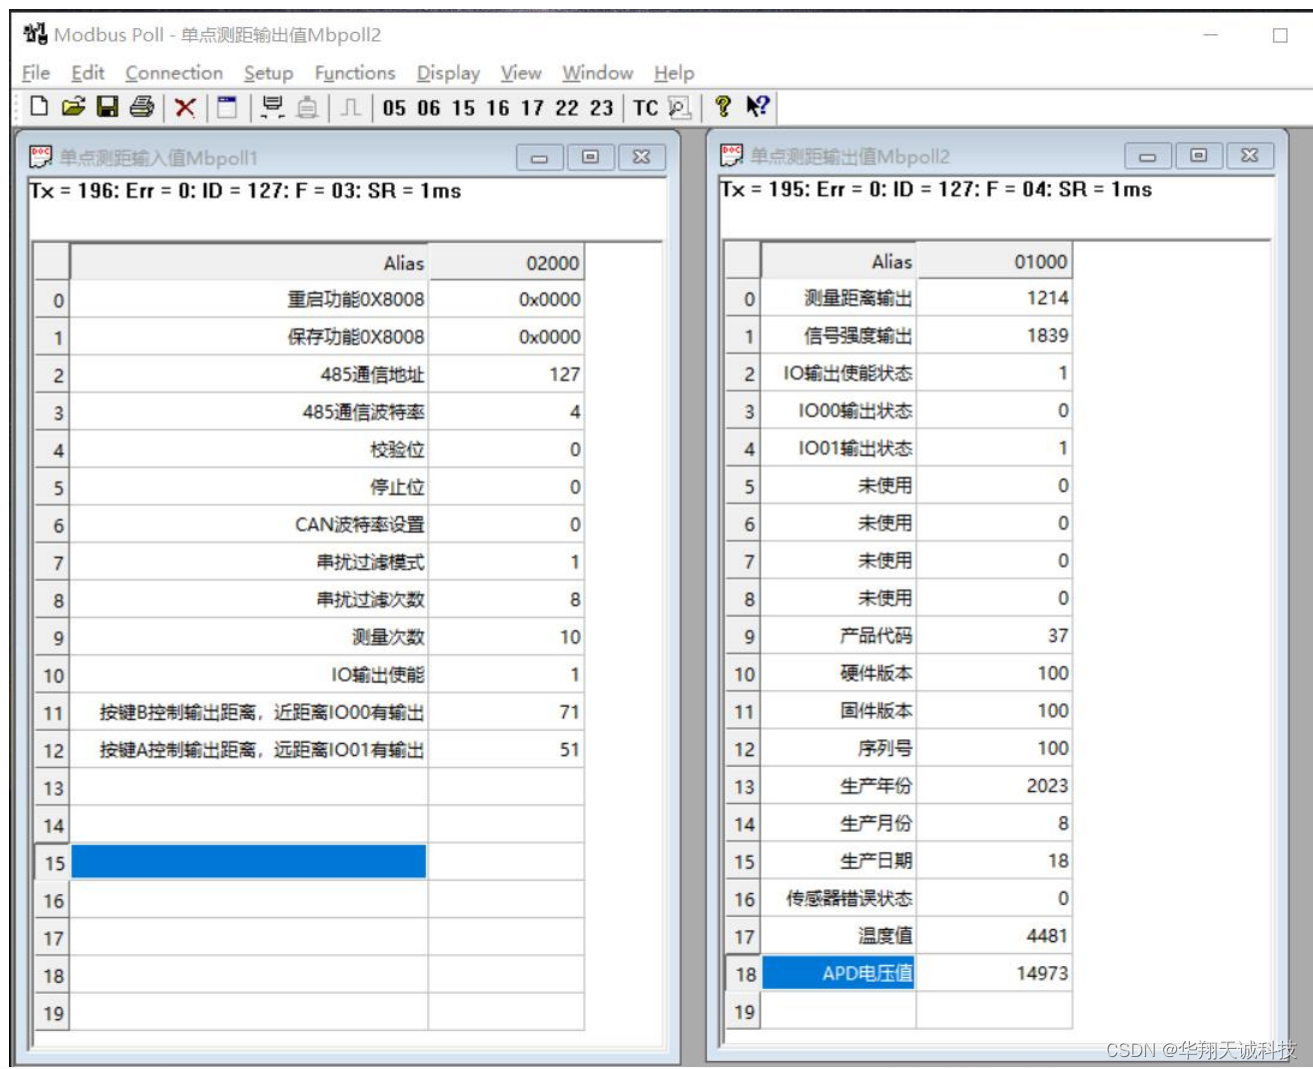Select 测量距离输出 value 1214
The image size is (1313, 1069).
click(x=994, y=298)
